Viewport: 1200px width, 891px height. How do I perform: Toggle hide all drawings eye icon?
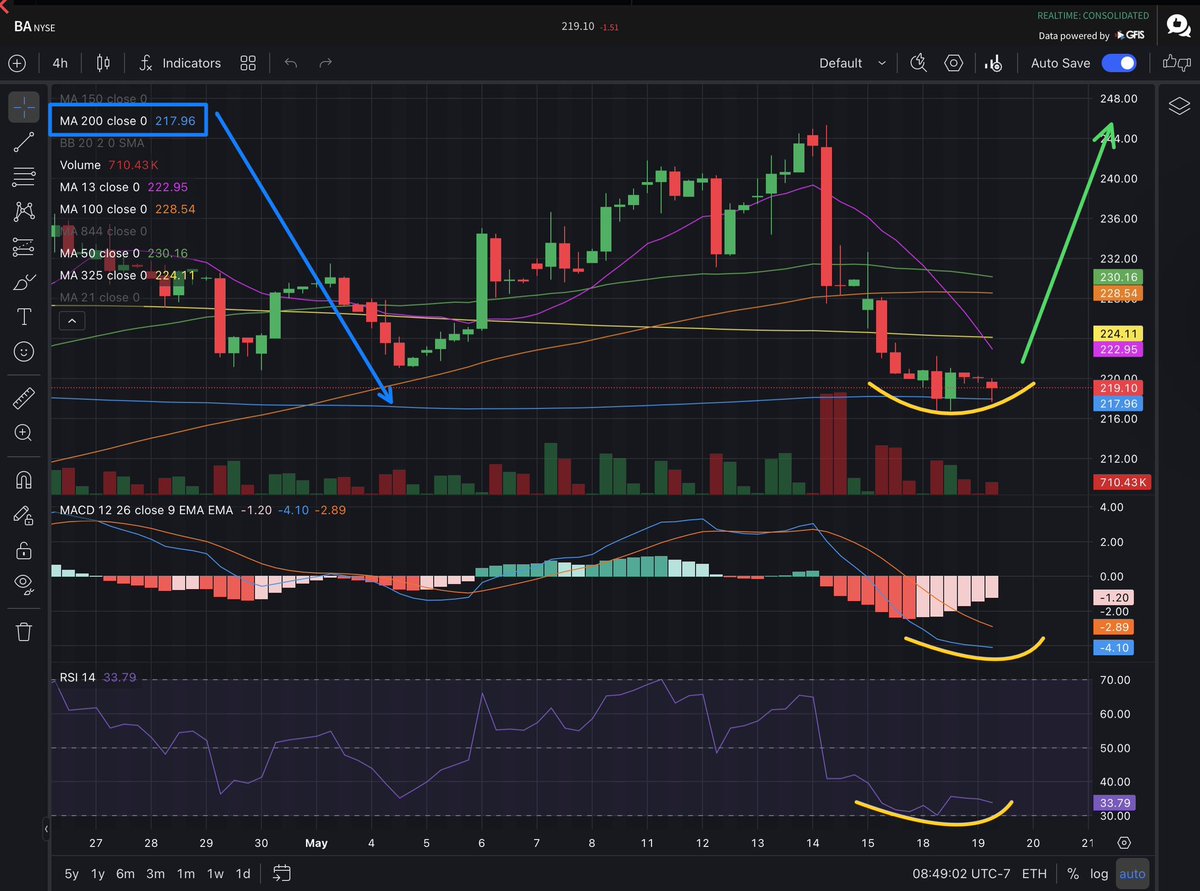click(x=24, y=585)
